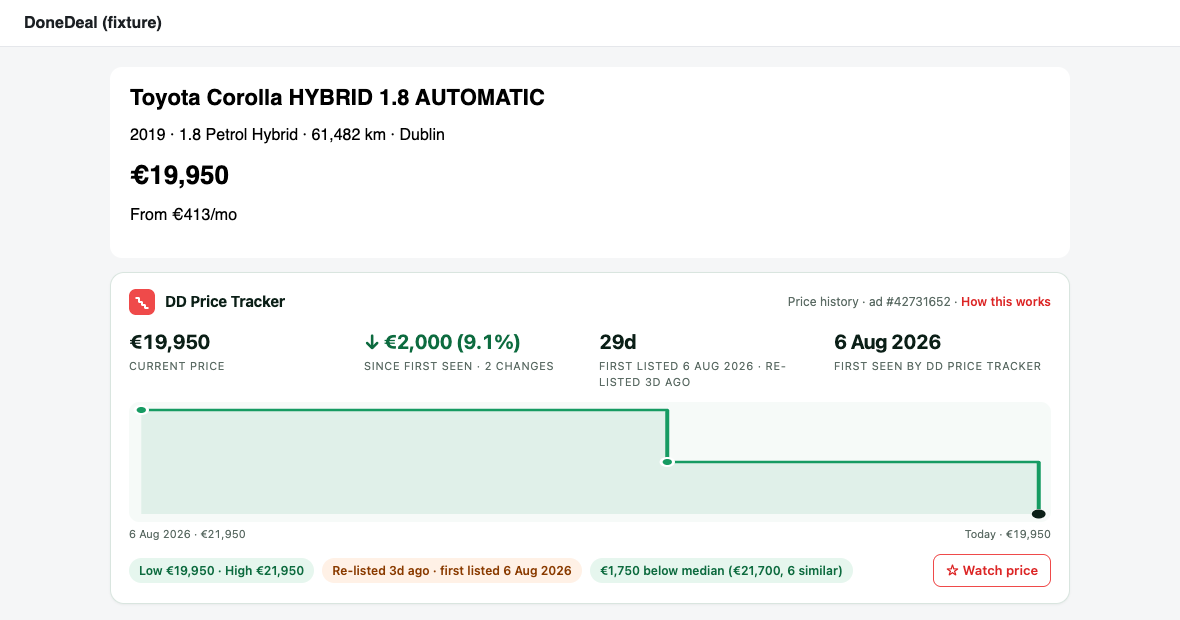Click the Toyota Corolla HYBRID listing title
The image size is (1180, 620).
[x=337, y=98]
